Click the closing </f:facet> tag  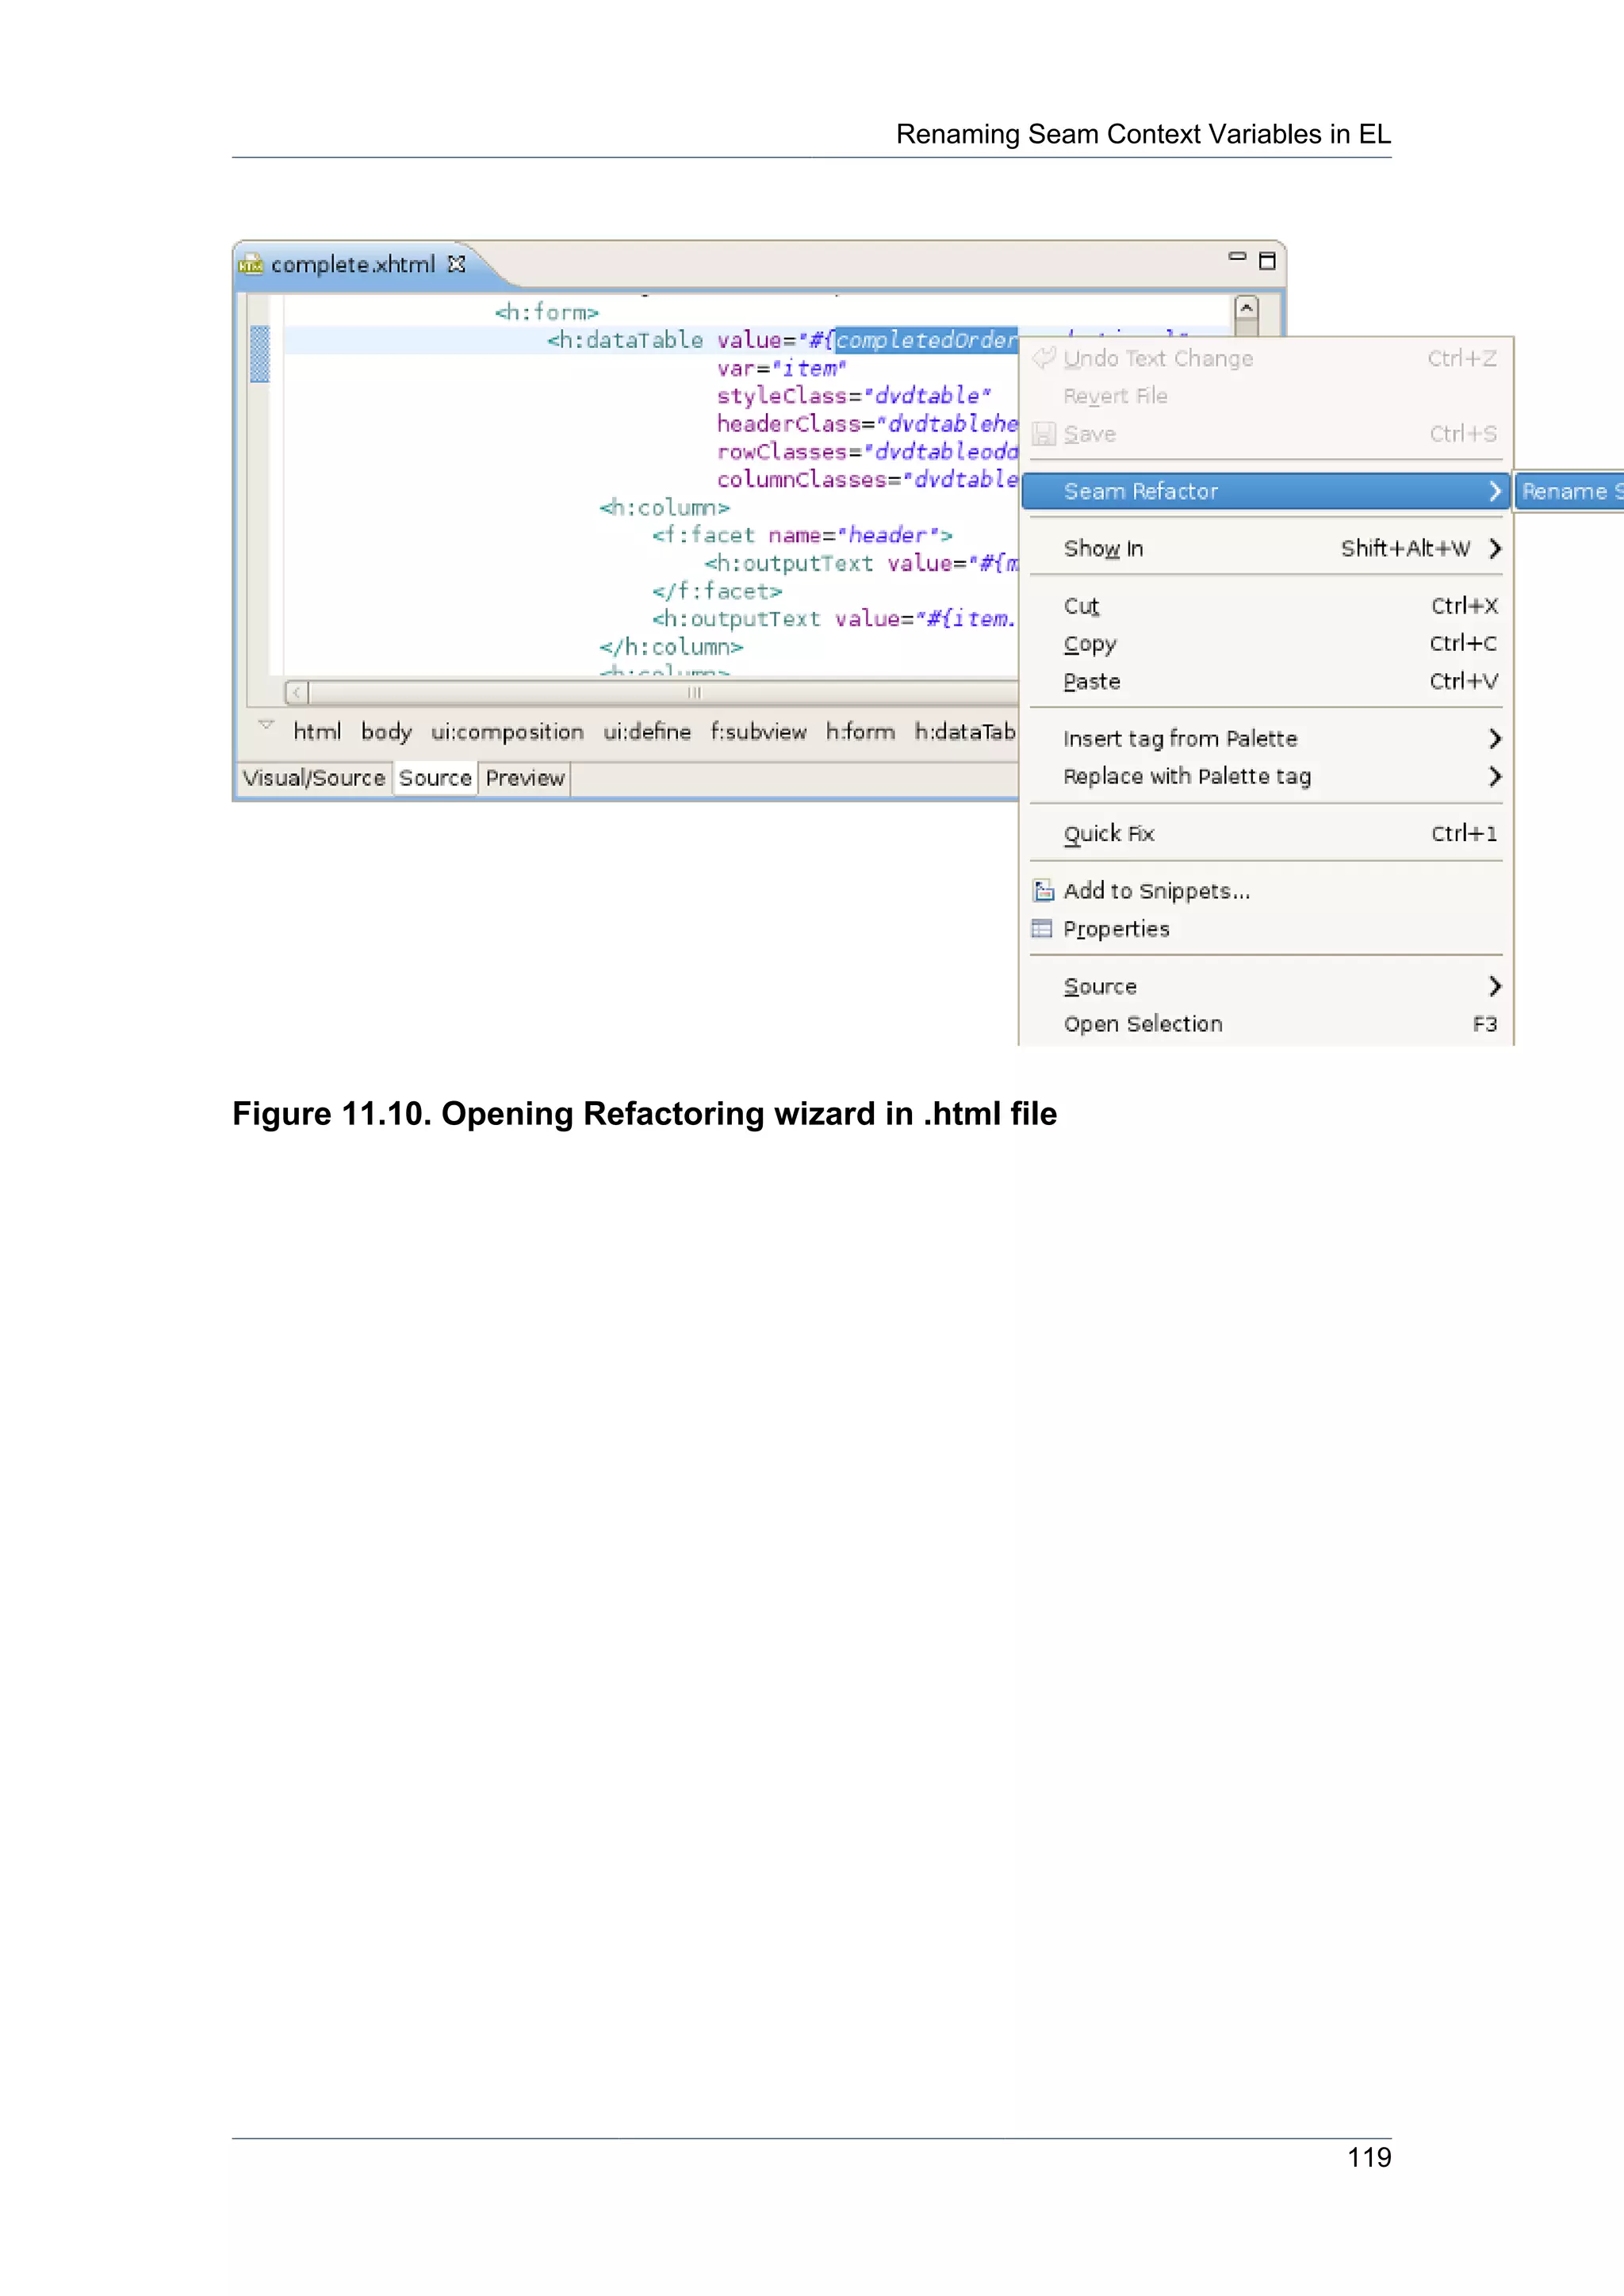coord(717,591)
